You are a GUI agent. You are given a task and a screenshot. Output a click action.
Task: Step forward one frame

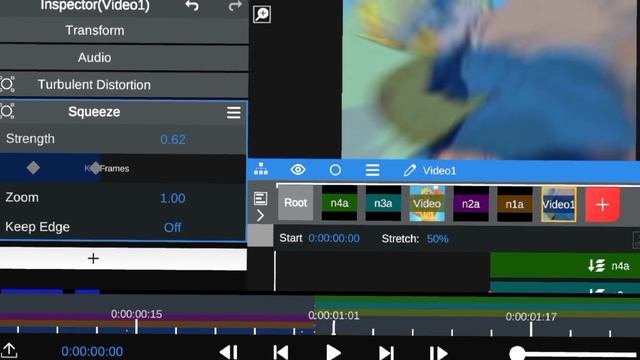click(x=438, y=353)
